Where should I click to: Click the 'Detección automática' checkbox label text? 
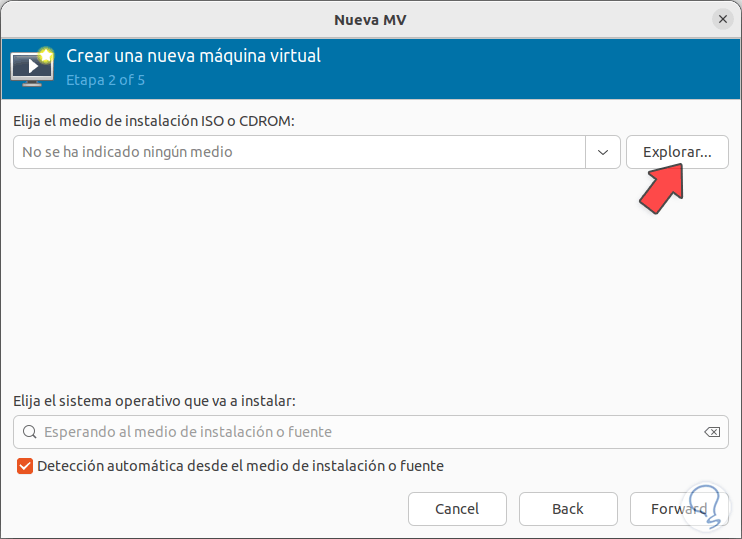click(240, 465)
